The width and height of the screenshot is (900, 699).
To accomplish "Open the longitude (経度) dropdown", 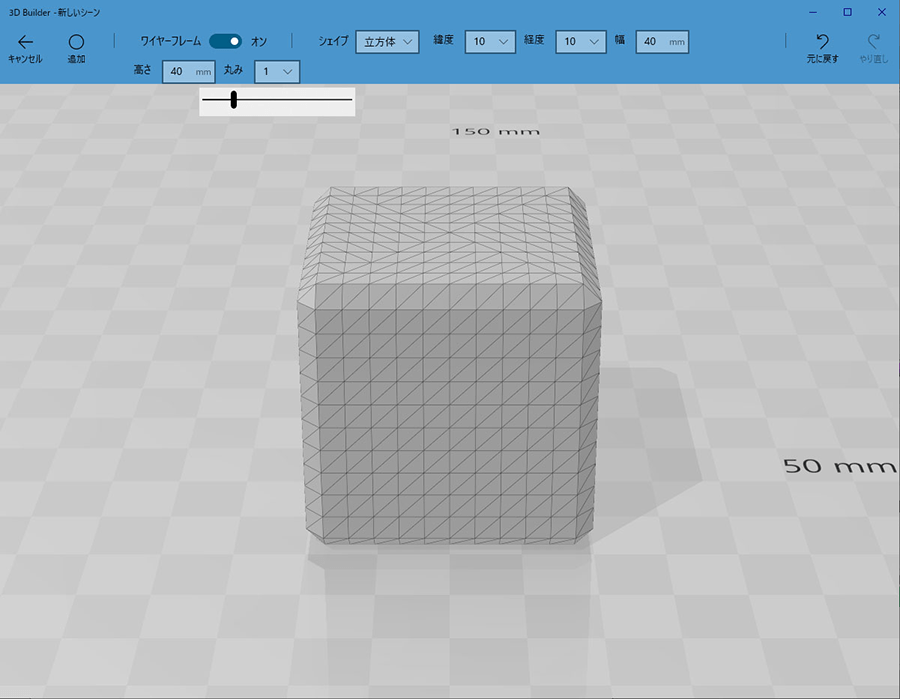I will point(580,42).
